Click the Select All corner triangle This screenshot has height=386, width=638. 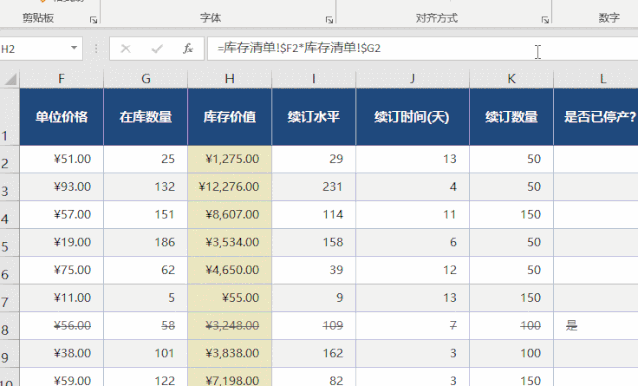click(x=10, y=79)
